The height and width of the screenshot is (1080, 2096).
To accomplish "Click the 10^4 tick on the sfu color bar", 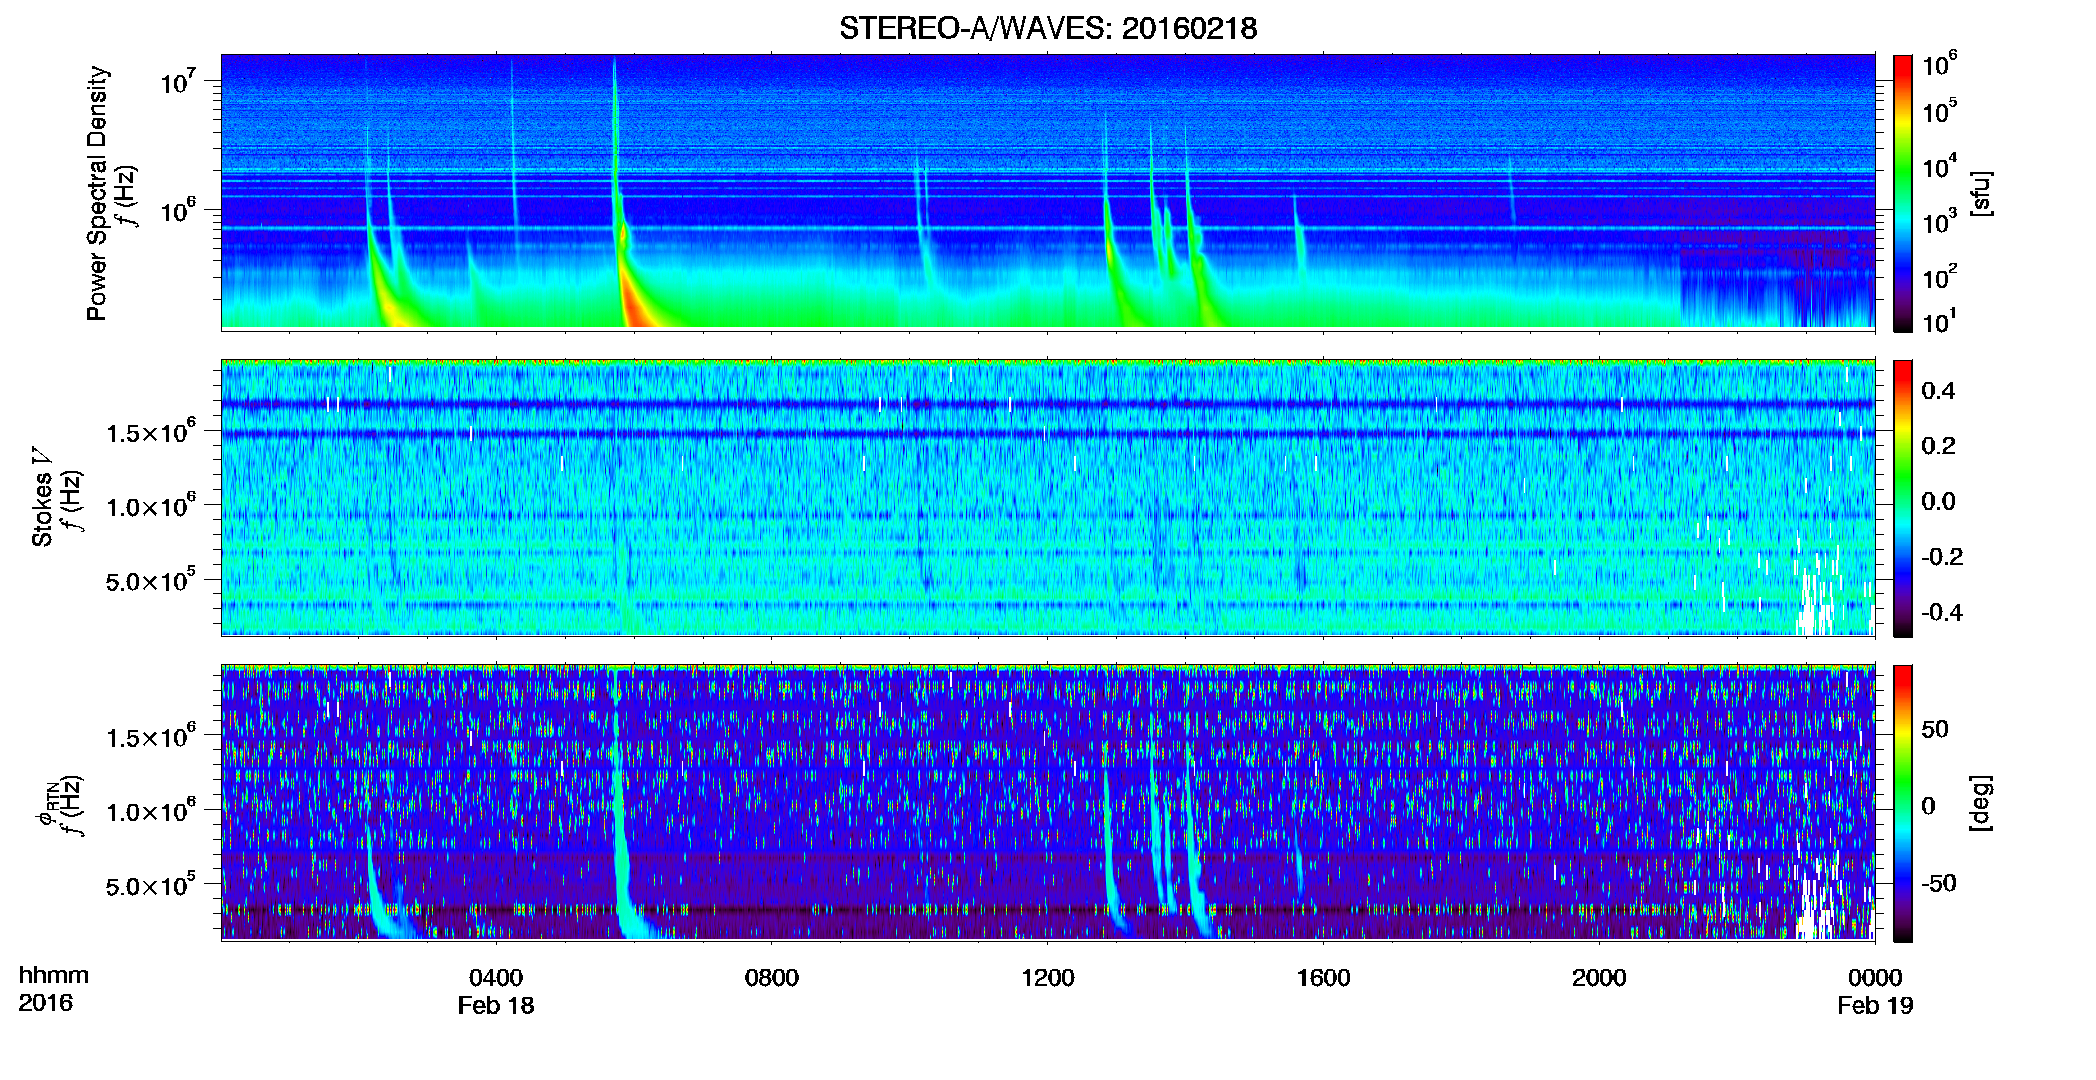I will [x=1940, y=166].
